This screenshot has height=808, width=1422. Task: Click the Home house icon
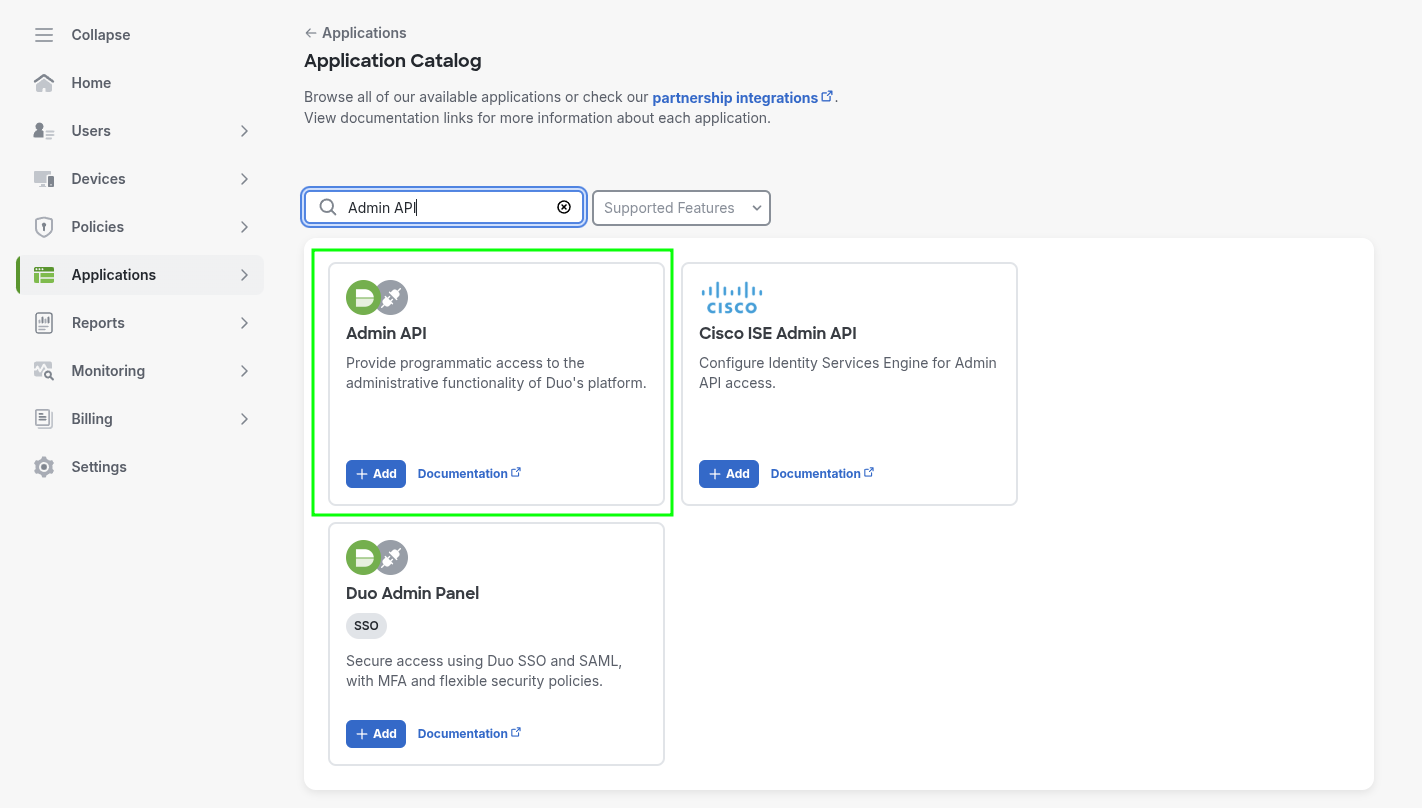point(44,83)
